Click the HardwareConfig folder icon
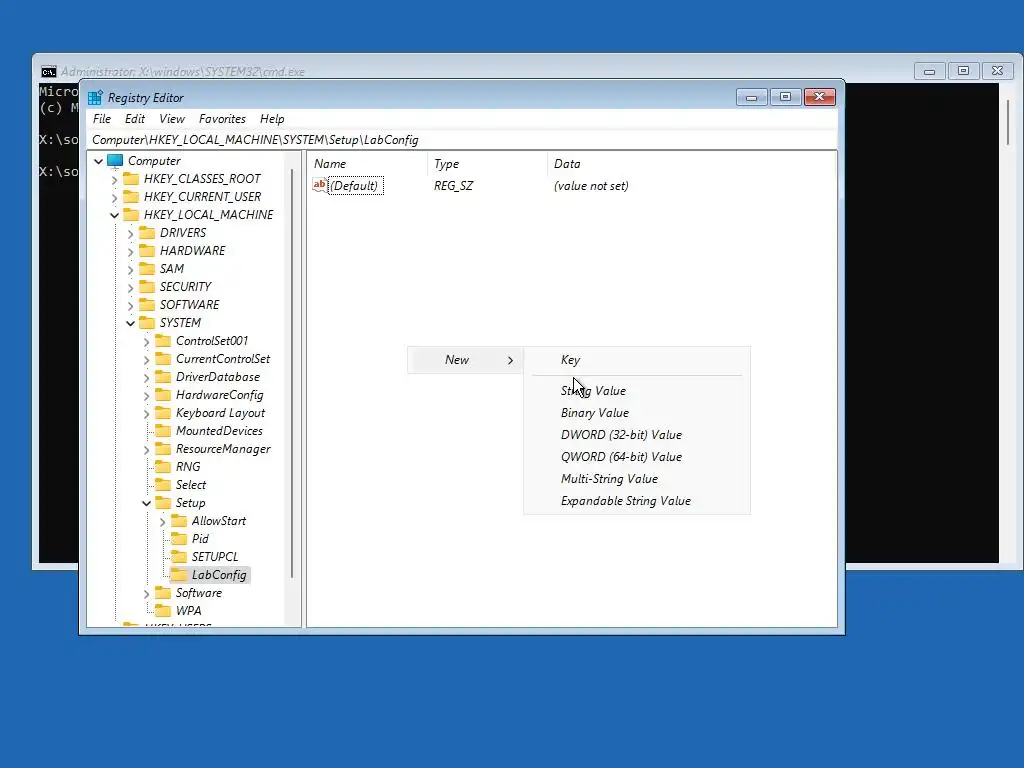Screen dimensions: 1024x768 (163, 395)
